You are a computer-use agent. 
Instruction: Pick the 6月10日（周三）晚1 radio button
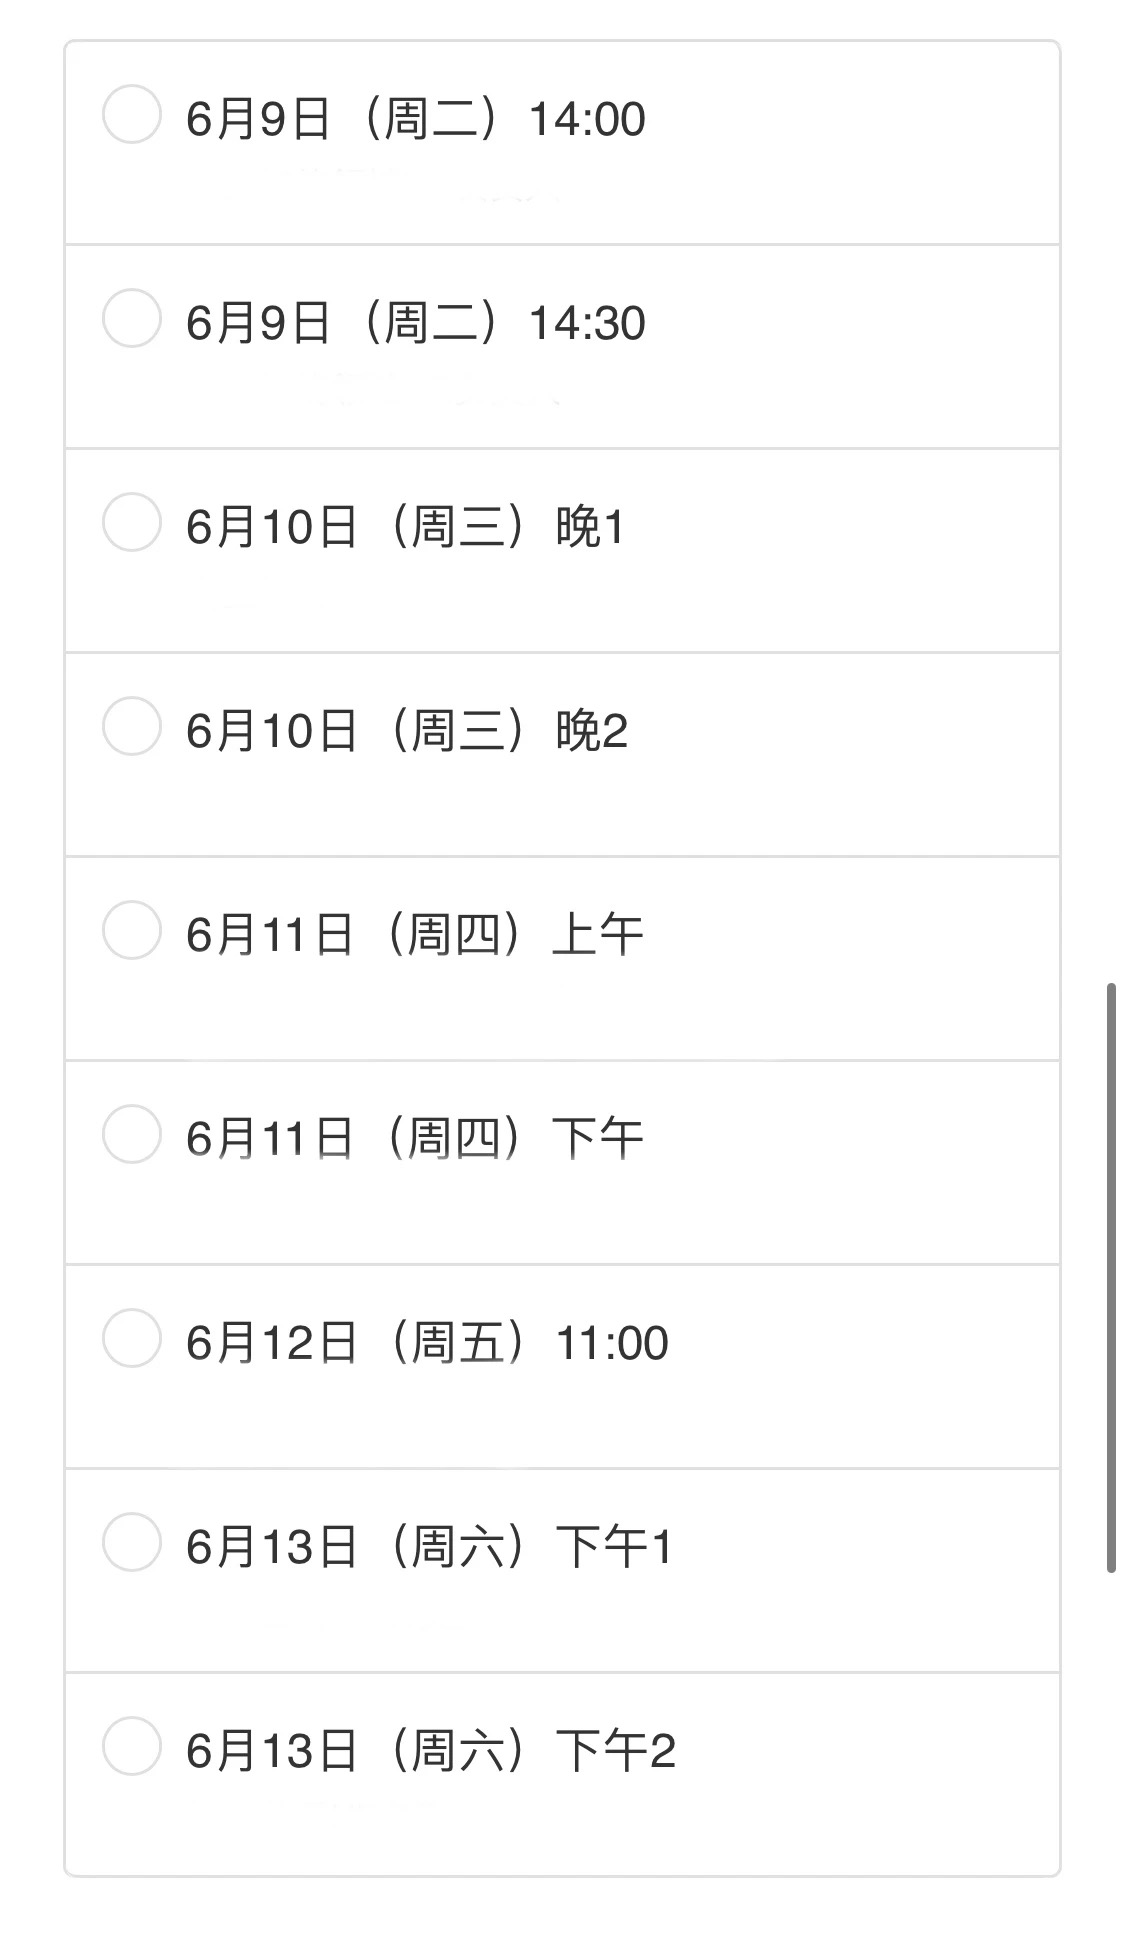pyautogui.click(x=132, y=523)
